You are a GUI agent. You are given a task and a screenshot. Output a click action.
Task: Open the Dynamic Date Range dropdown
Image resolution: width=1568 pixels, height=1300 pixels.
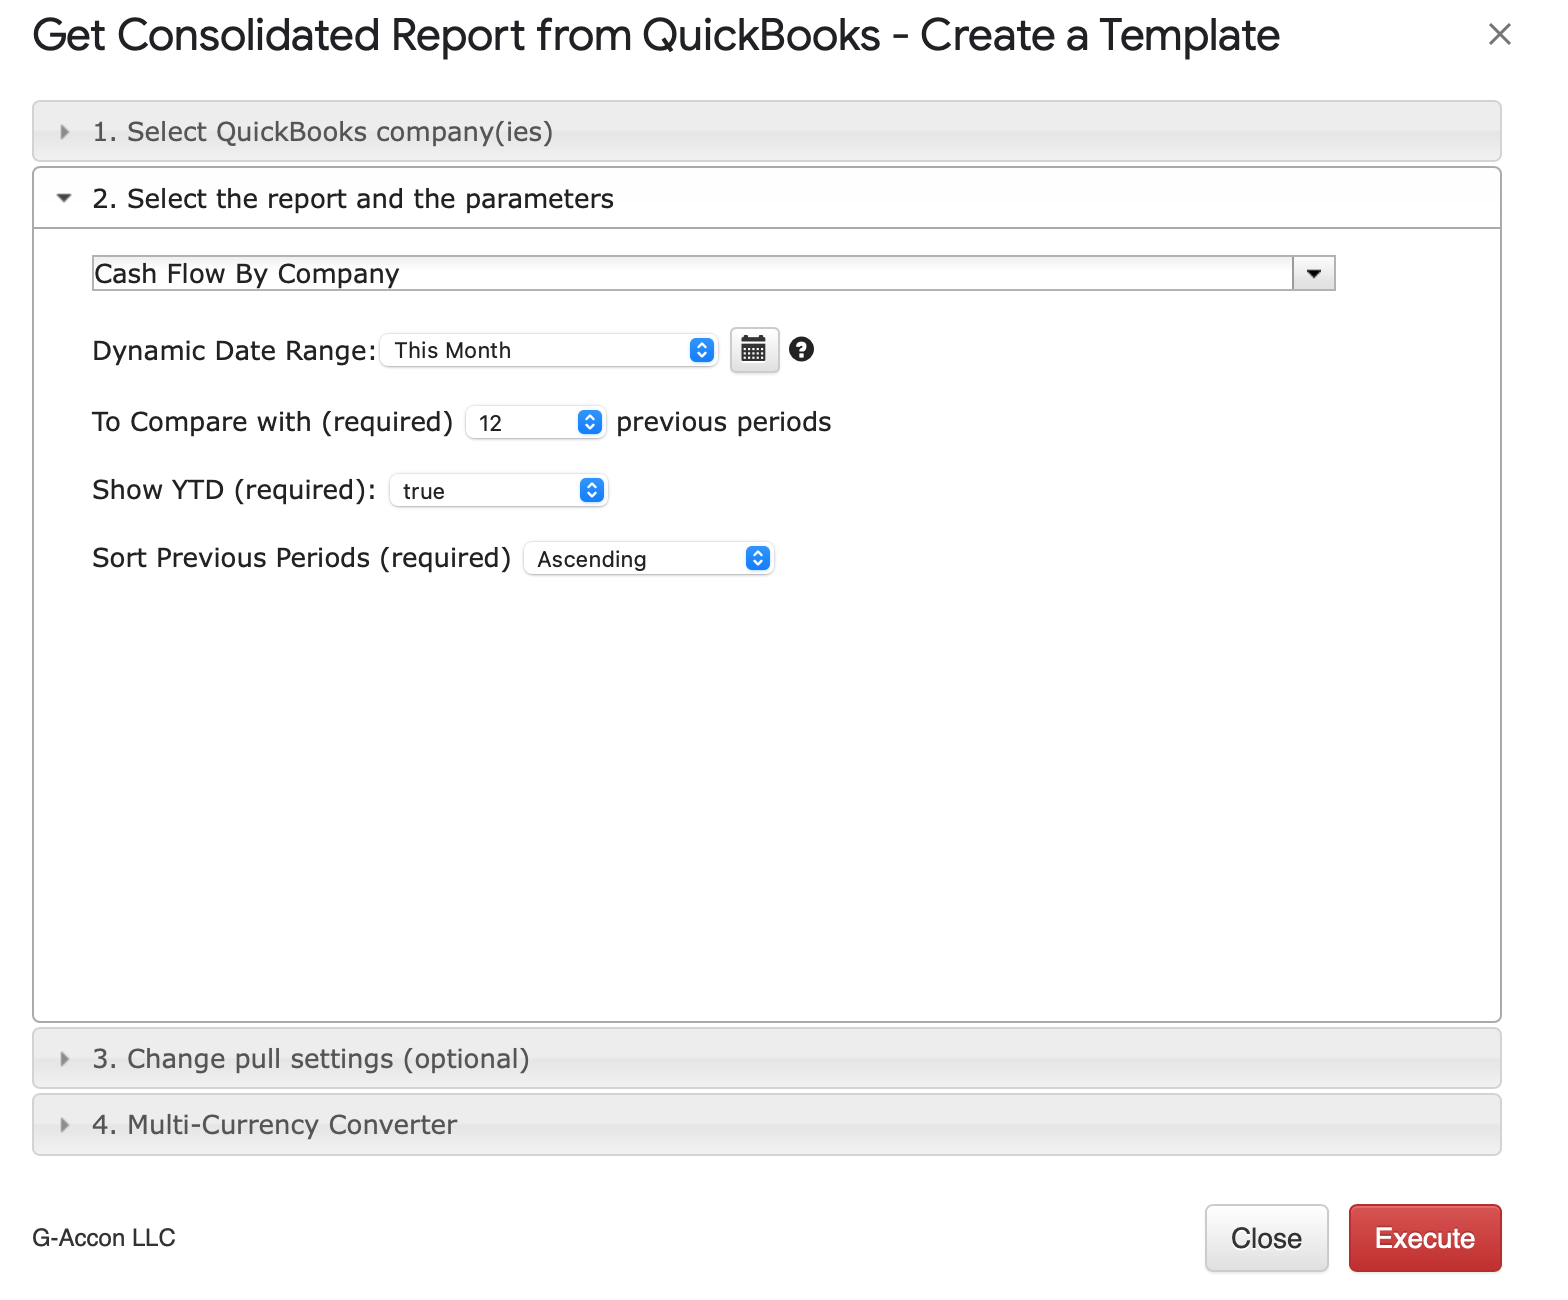(x=549, y=350)
